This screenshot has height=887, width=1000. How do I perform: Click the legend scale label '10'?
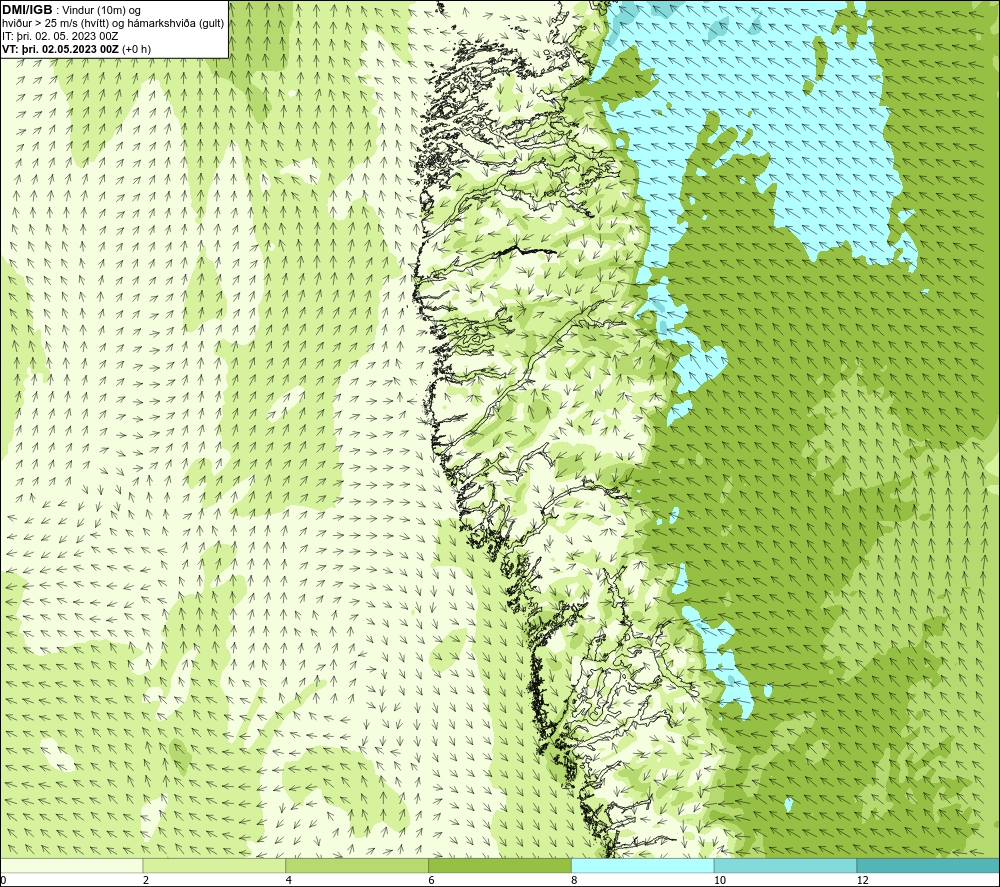[x=719, y=880]
